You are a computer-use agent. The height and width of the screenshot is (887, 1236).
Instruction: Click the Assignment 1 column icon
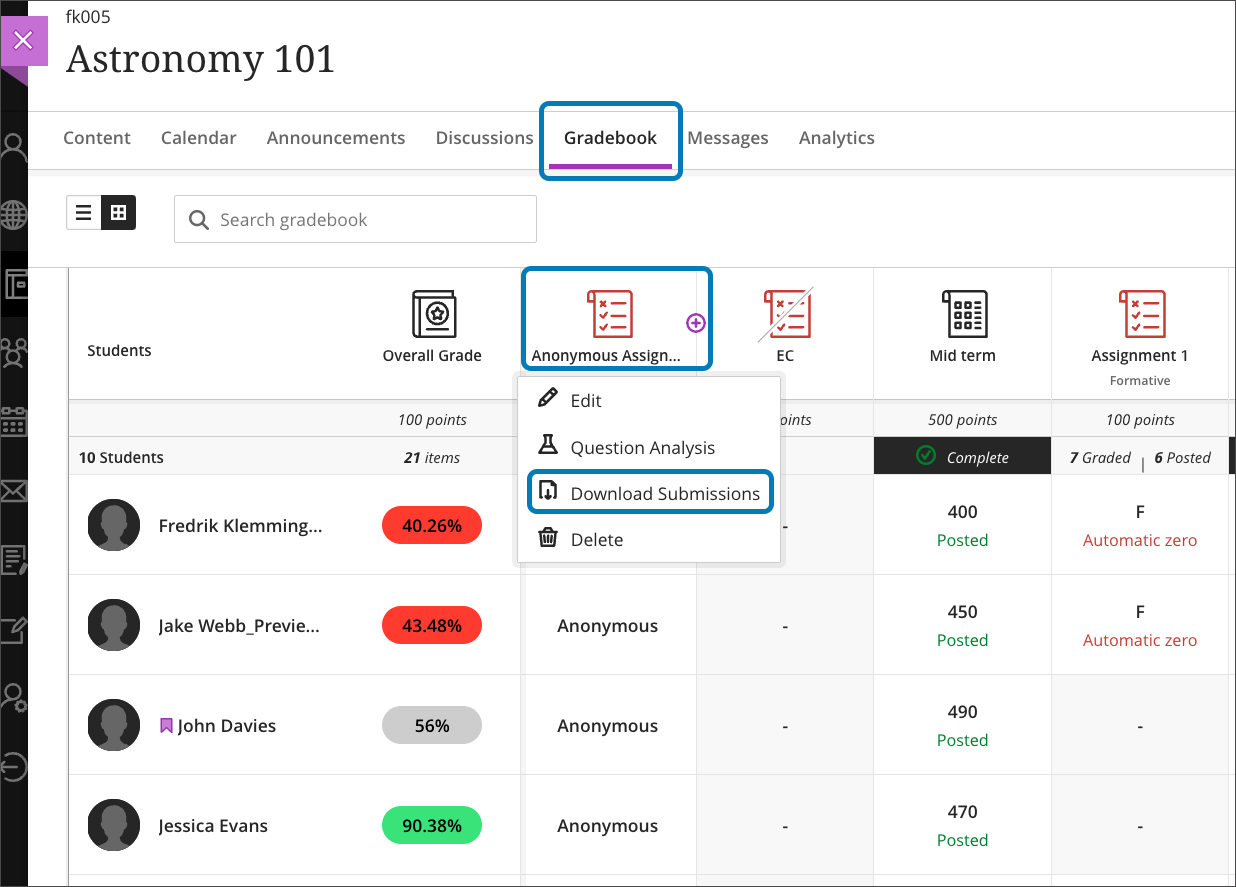[1140, 314]
